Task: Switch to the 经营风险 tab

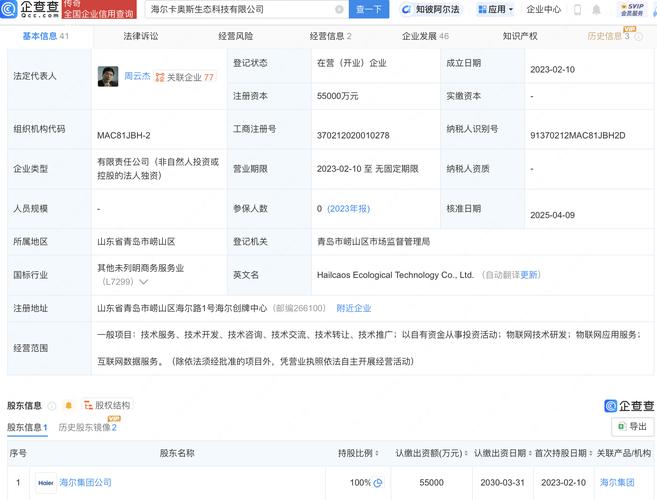Action: (235, 36)
